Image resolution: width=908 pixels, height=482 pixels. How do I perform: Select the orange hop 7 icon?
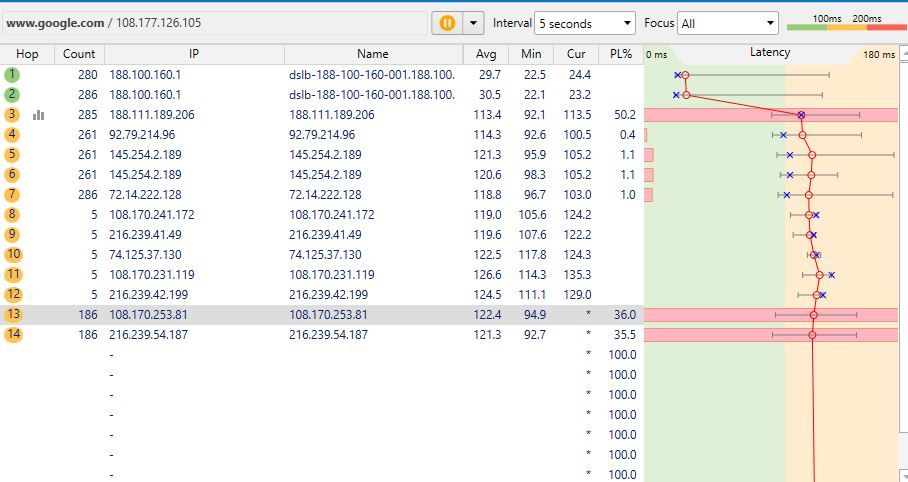point(12,195)
